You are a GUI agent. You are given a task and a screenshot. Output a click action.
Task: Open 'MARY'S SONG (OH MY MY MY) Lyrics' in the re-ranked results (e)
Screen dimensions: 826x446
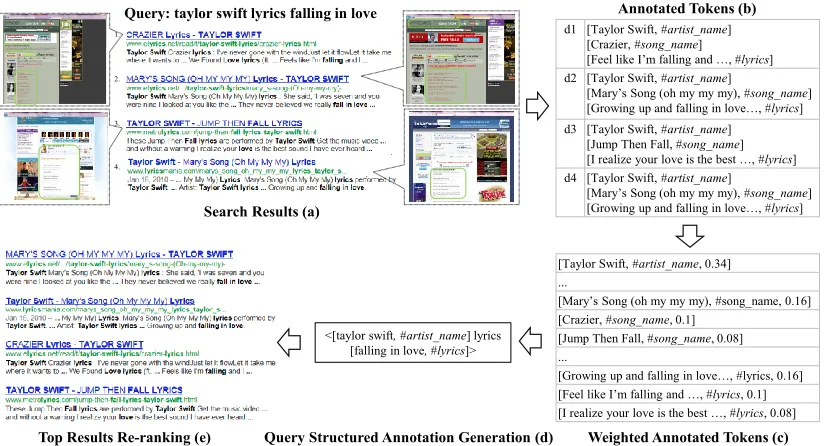point(119,254)
